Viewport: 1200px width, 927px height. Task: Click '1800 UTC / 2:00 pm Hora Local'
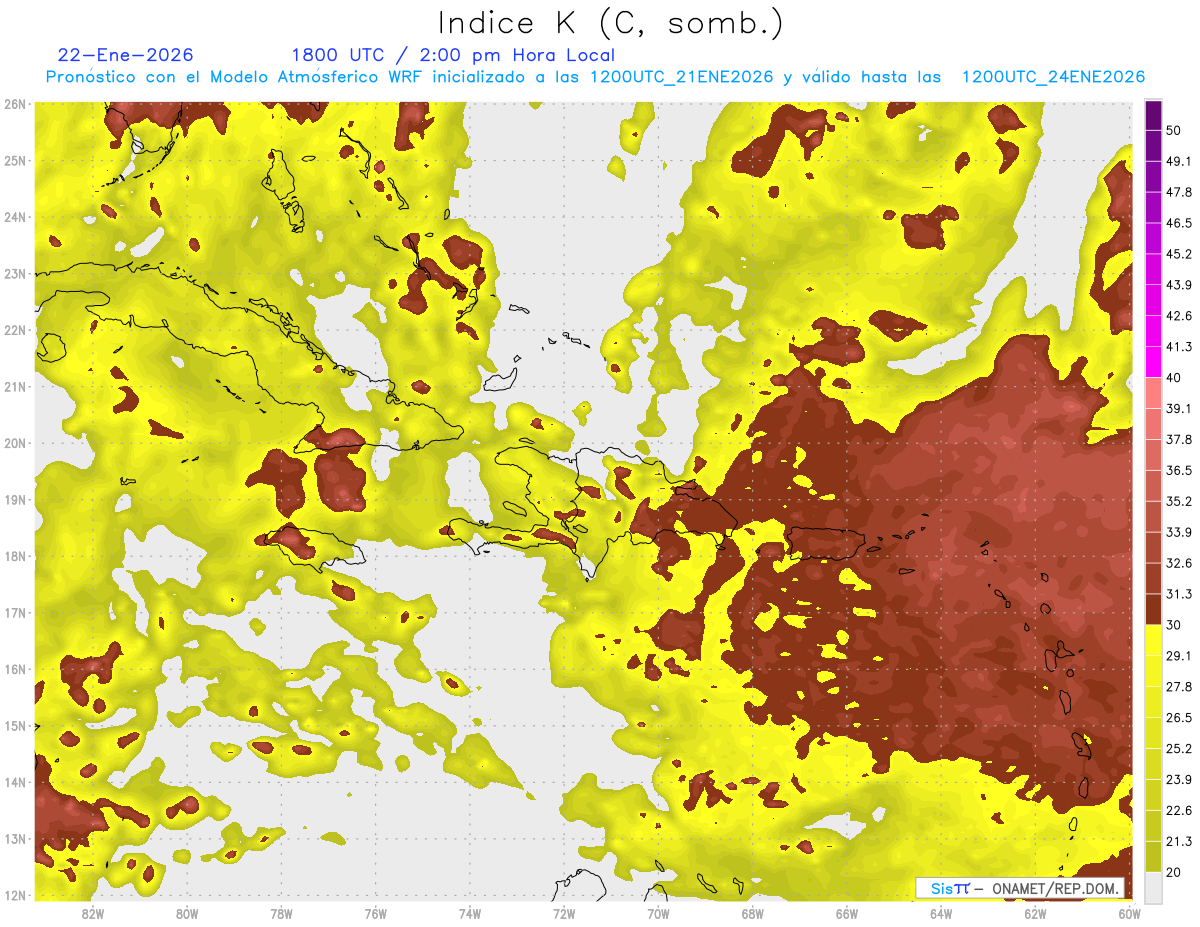tap(453, 55)
